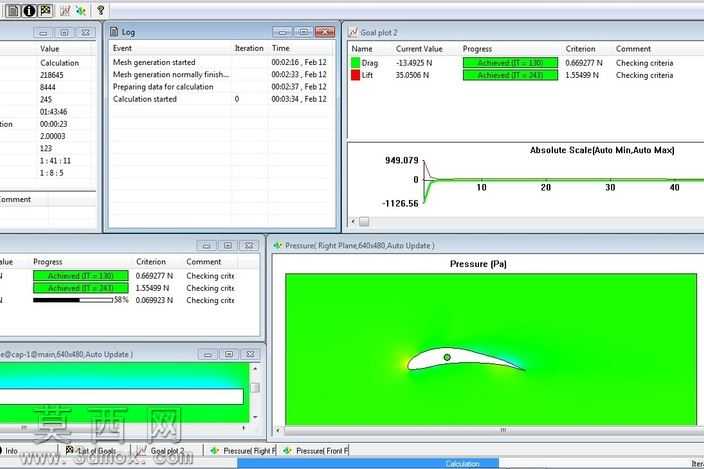Click the 'Pressure (Pa)' plot title
Screen dimensions: 704x469
click(478, 264)
